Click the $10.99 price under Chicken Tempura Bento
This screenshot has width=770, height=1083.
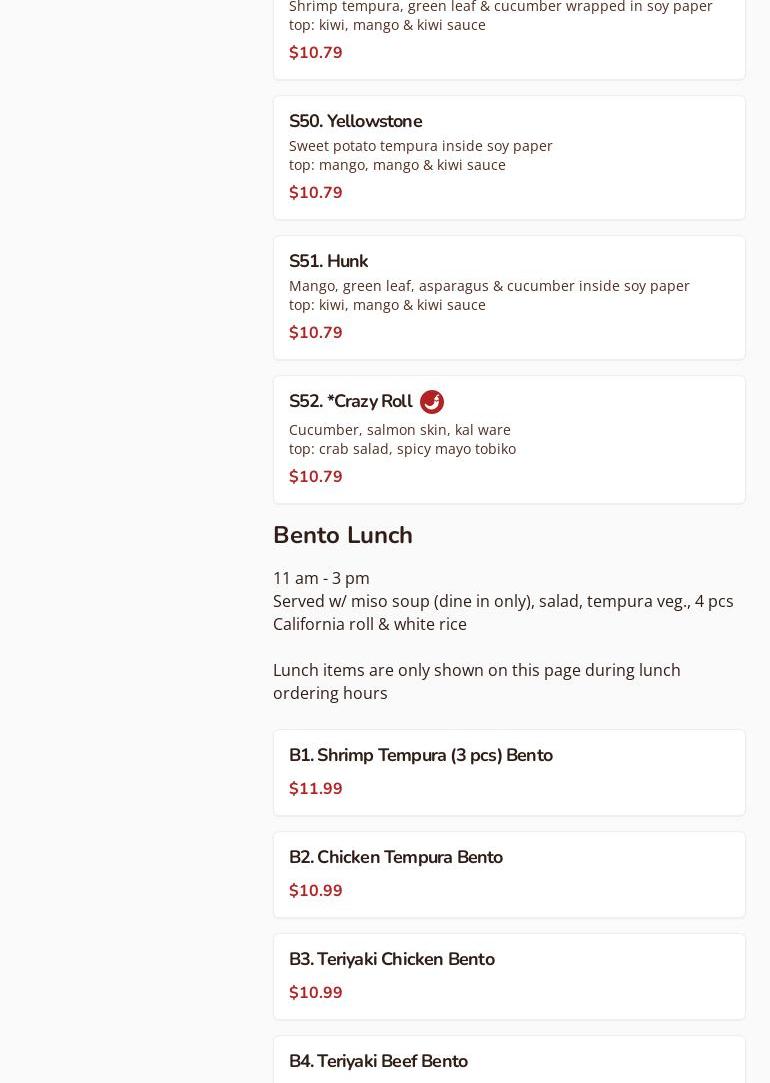tap(316, 890)
